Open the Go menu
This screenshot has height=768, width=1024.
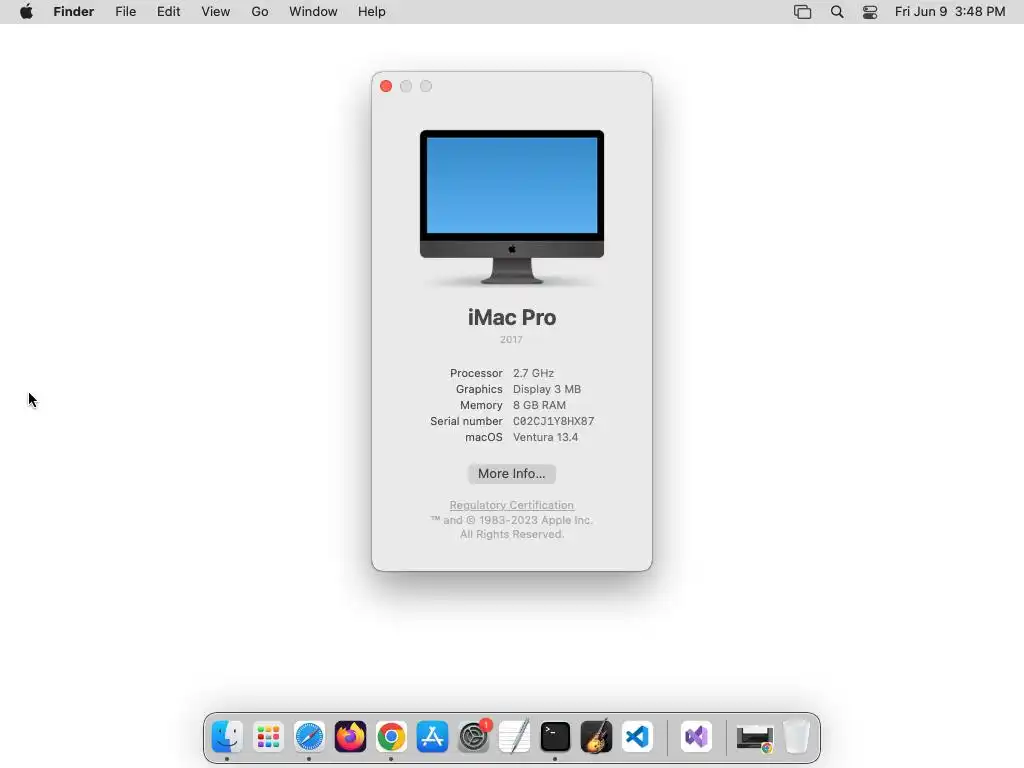[x=260, y=12]
